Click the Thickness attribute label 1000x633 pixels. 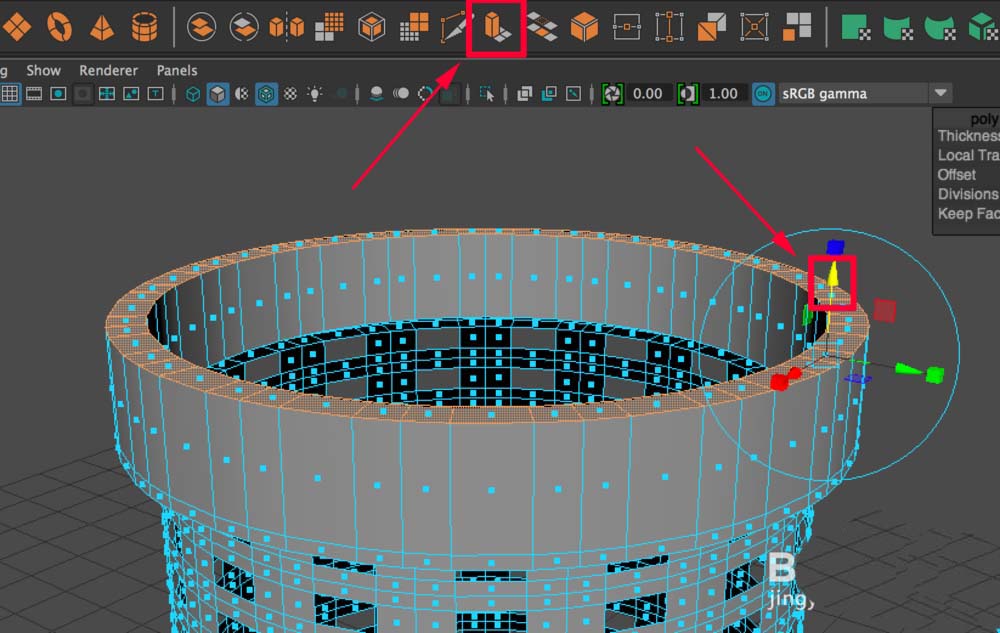pos(968,136)
